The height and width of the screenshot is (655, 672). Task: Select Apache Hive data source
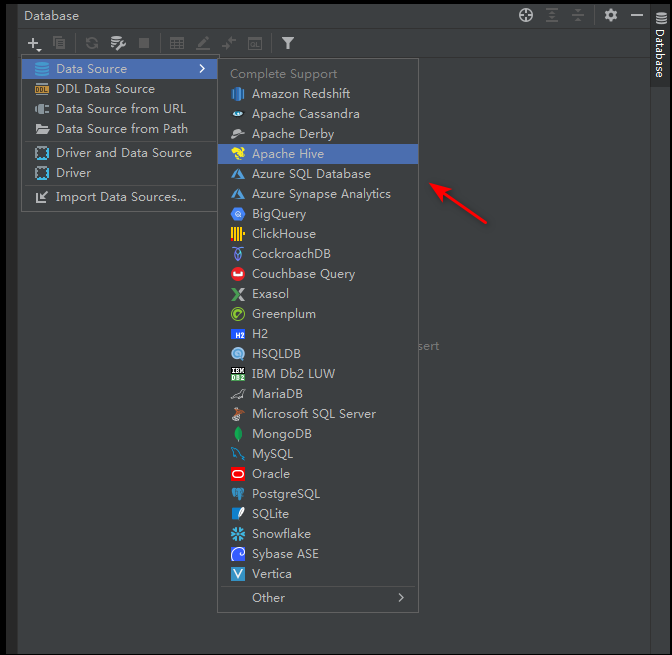(x=318, y=154)
